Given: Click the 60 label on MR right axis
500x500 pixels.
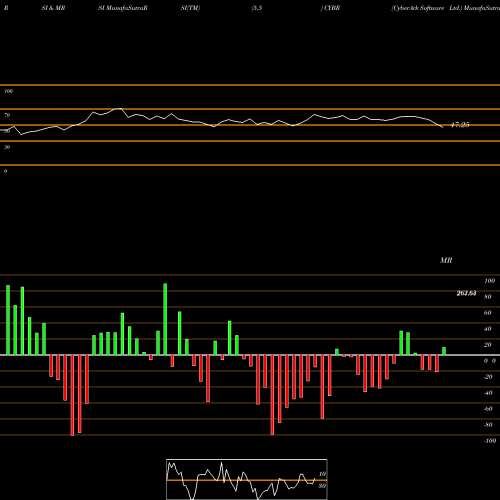Looking at the screenshot, I should click(488, 313).
